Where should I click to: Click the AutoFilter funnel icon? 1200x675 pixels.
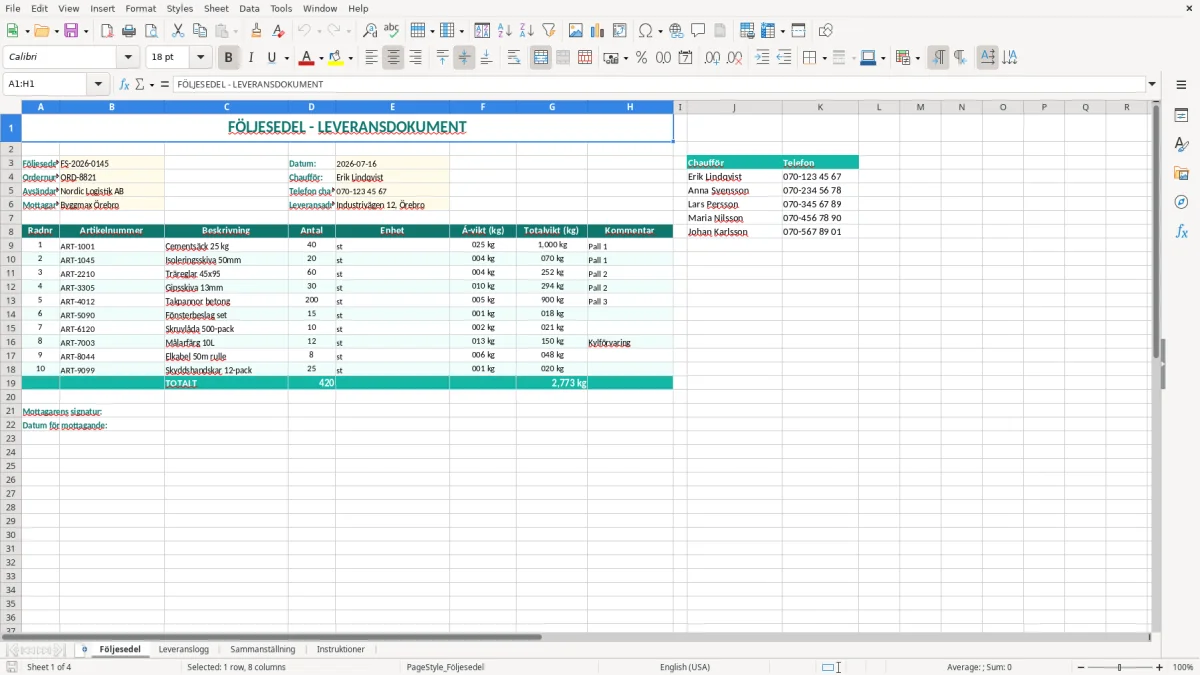click(x=548, y=31)
